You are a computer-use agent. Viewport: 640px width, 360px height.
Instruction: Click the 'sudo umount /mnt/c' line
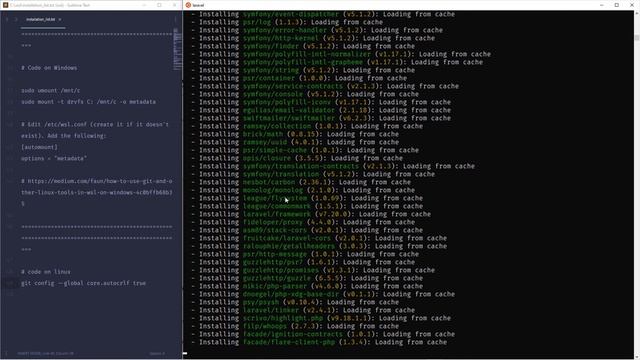(51, 91)
